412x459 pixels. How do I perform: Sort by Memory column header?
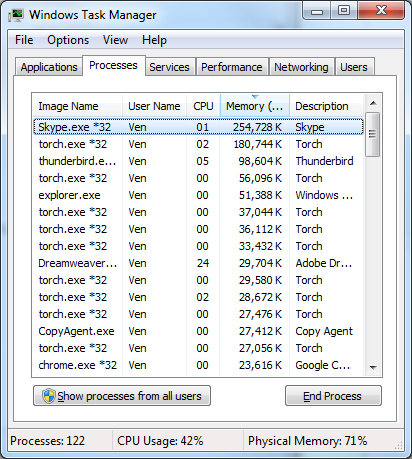(x=255, y=106)
